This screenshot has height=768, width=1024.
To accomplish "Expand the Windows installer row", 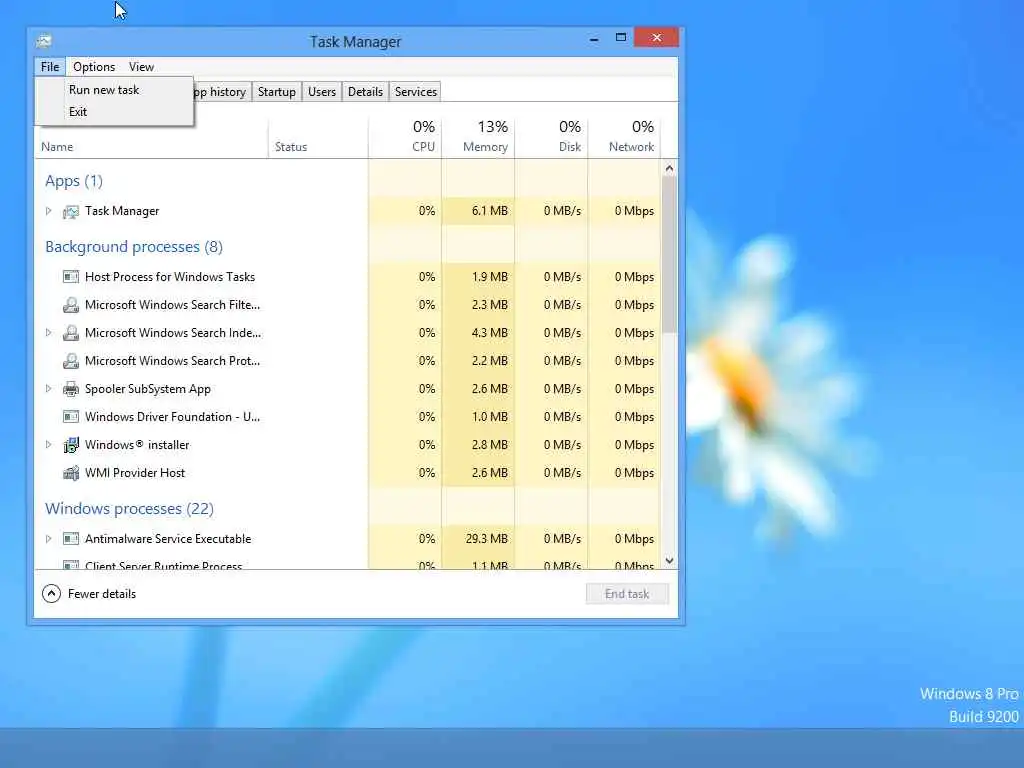I will click(48, 445).
